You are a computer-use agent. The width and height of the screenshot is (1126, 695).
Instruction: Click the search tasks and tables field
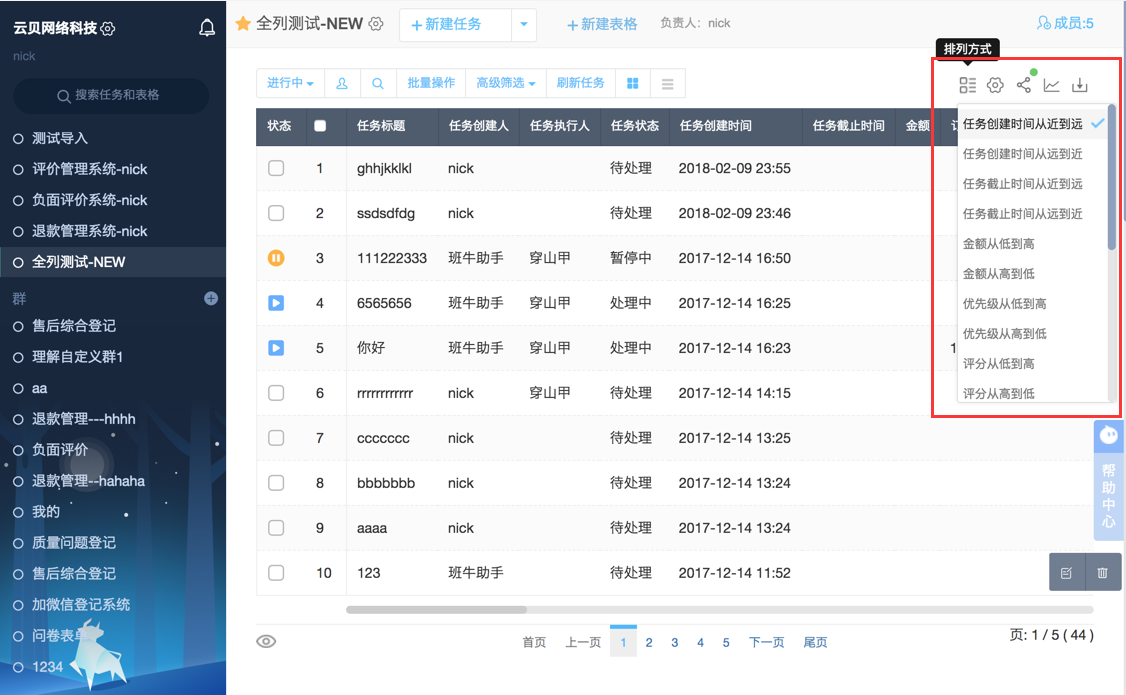pos(111,95)
